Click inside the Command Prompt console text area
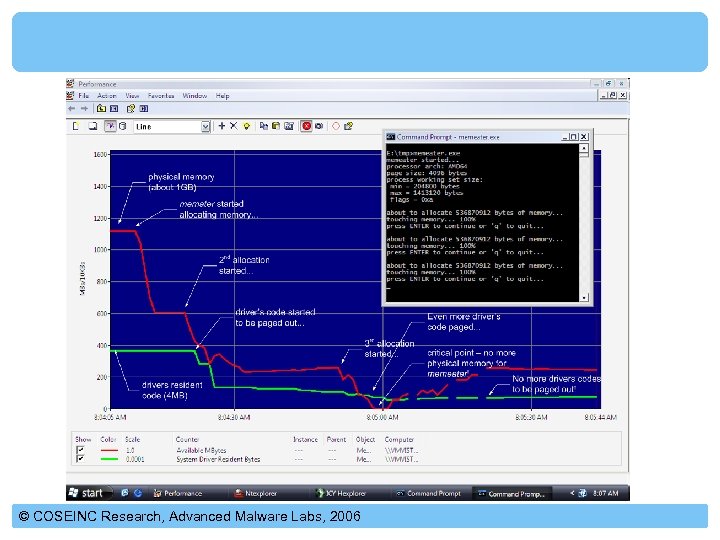Screen dimensions: 720x540 click(482, 223)
